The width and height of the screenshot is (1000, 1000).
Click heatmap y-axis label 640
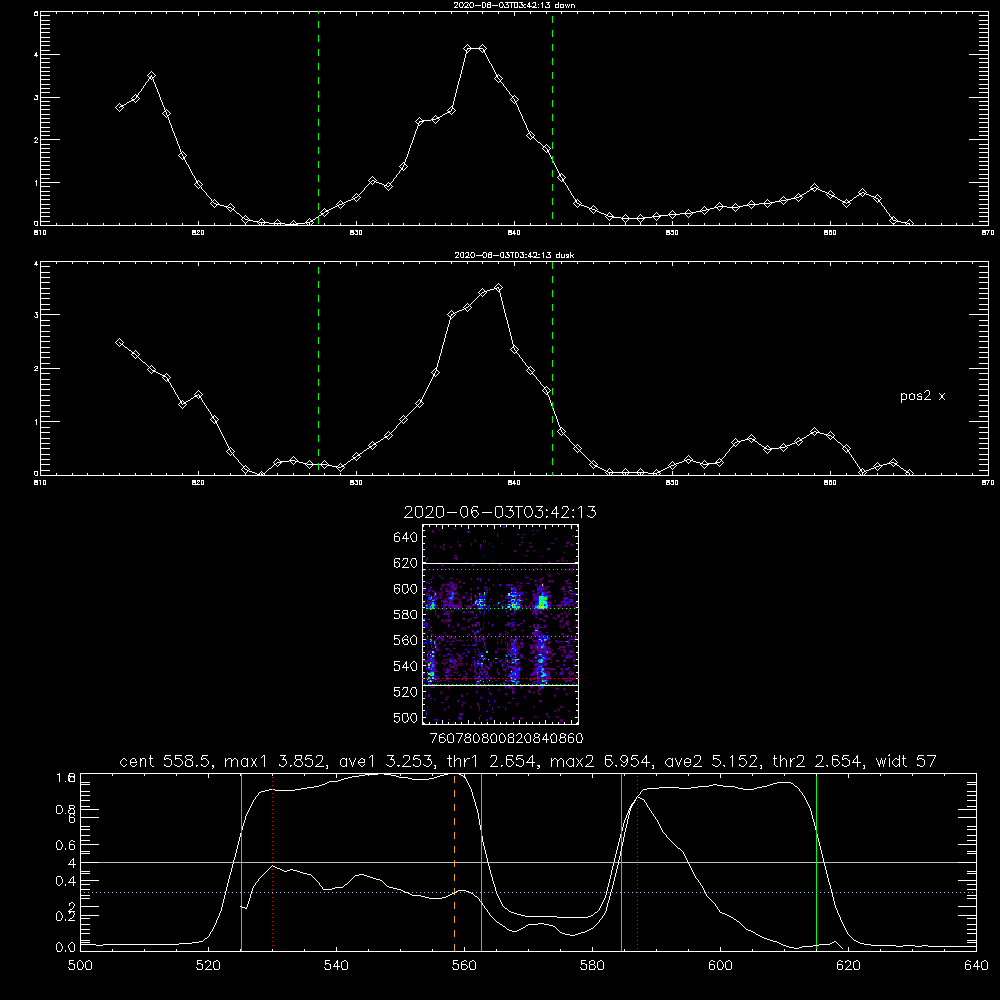(x=406, y=538)
